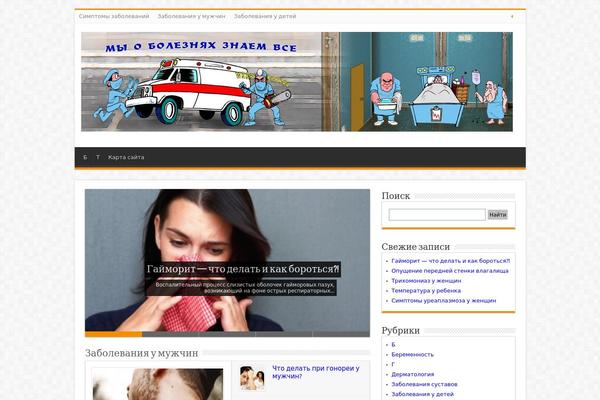Open recent post 'Температура у ребенка'
Image resolution: width=600 pixels, height=400 pixels.
pyautogui.click(x=426, y=291)
